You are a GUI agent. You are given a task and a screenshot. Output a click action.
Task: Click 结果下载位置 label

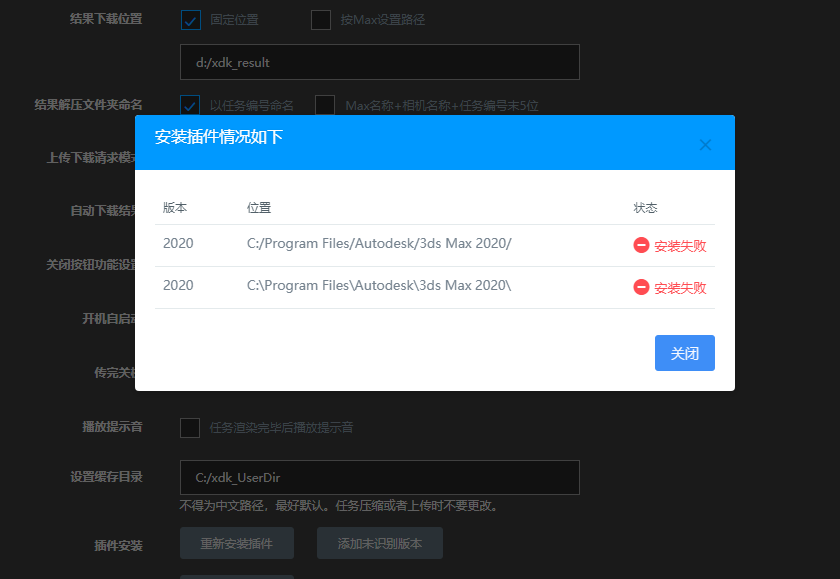pos(106,19)
